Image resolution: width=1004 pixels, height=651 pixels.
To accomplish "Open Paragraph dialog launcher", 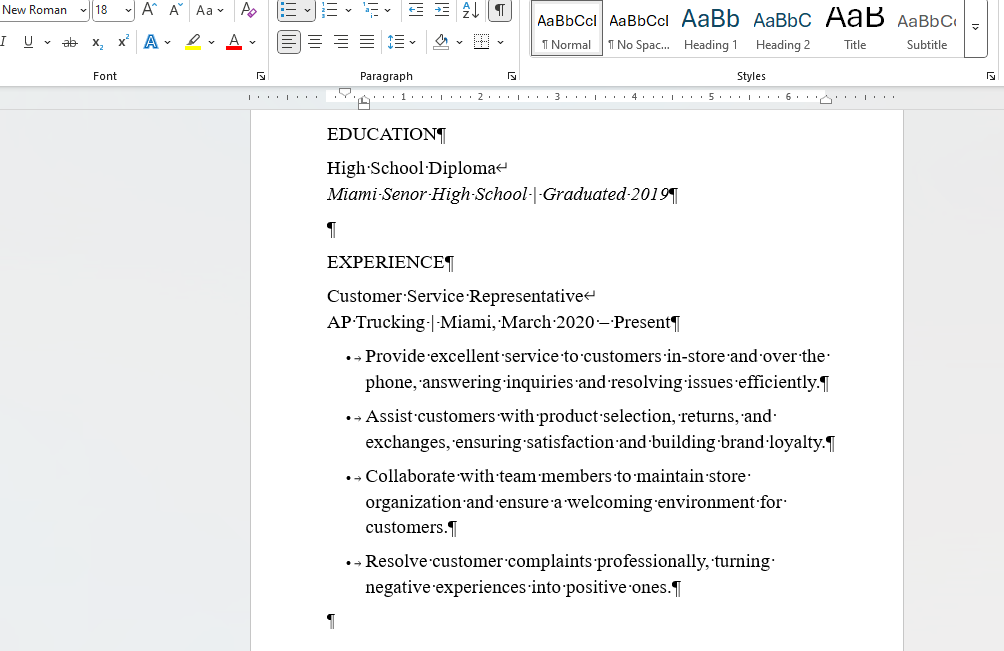I will (512, 76).
